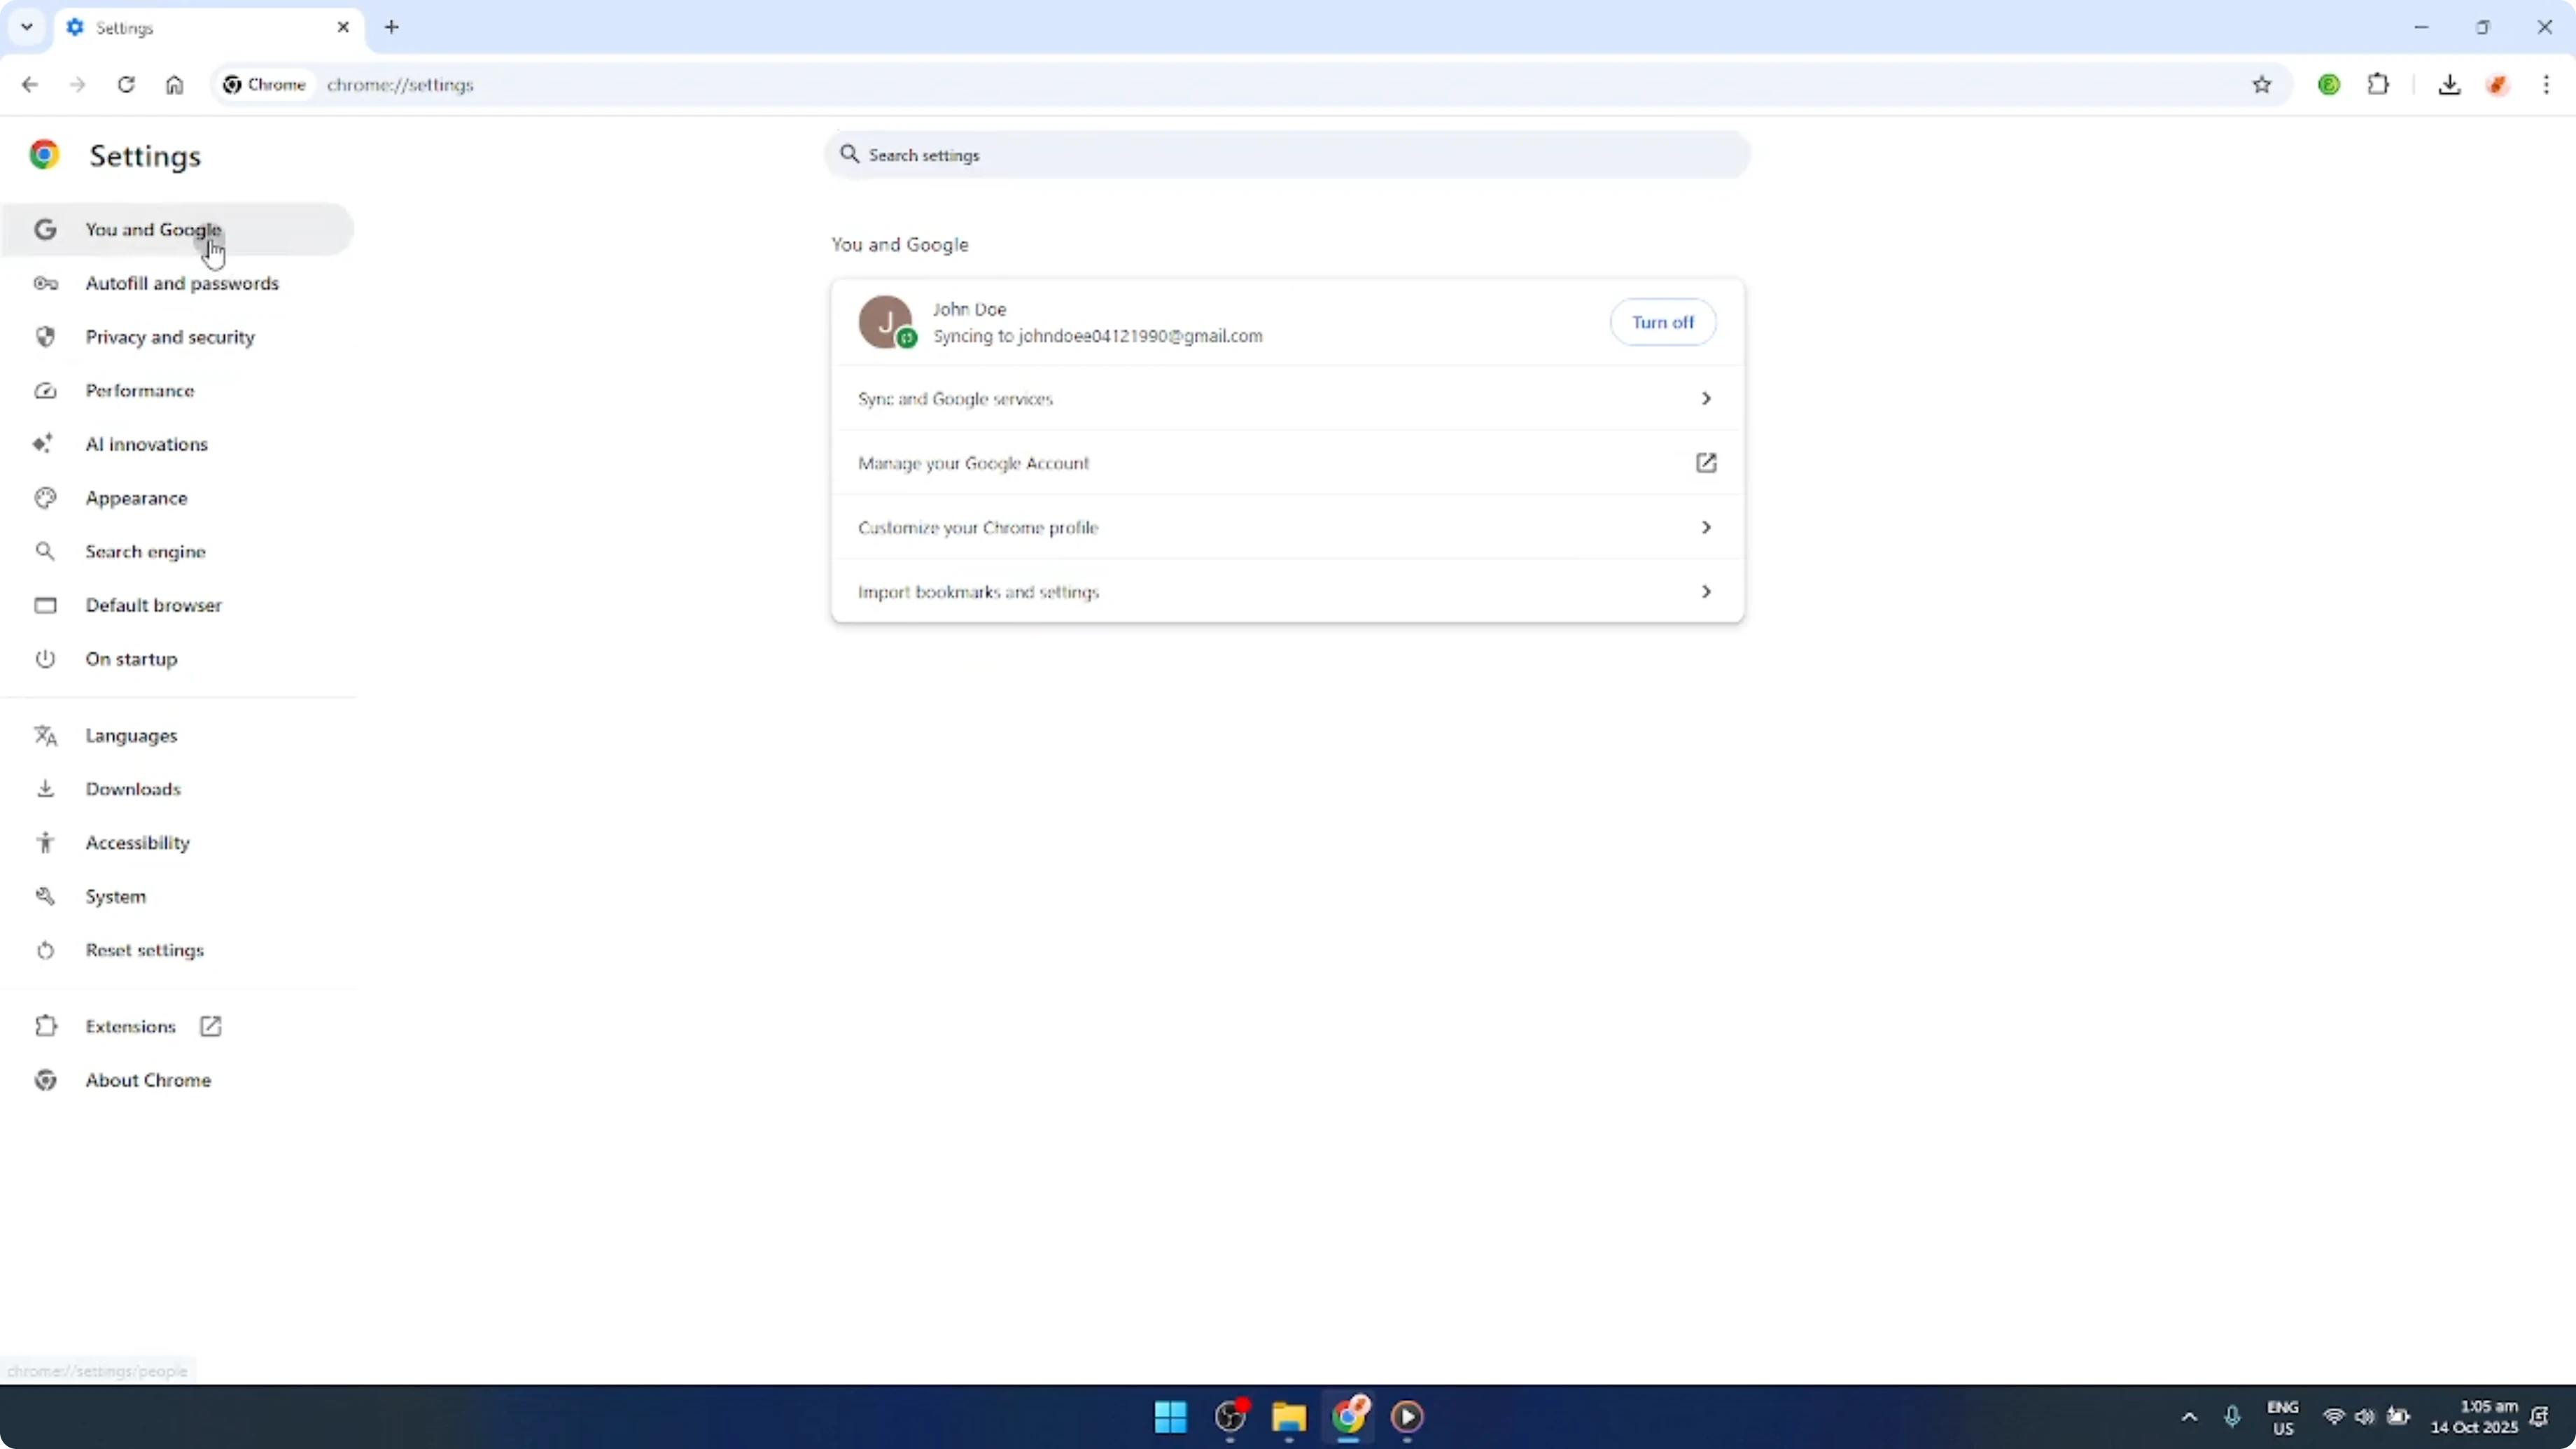Open Privacy and security settings
The height and width of the screenshot is (1449, 2576).
pyautogui.click(x=170, y=337)
